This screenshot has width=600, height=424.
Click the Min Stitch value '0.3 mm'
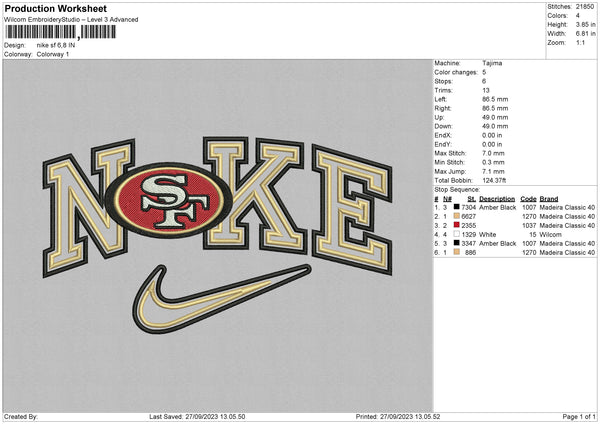click(494, 162)
